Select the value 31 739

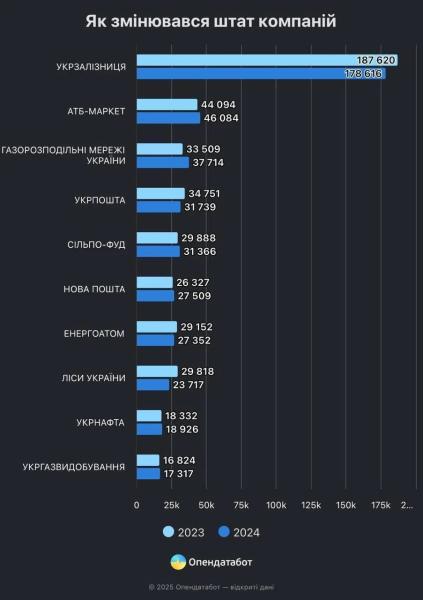pyautogui.click(x=200, y=207)
